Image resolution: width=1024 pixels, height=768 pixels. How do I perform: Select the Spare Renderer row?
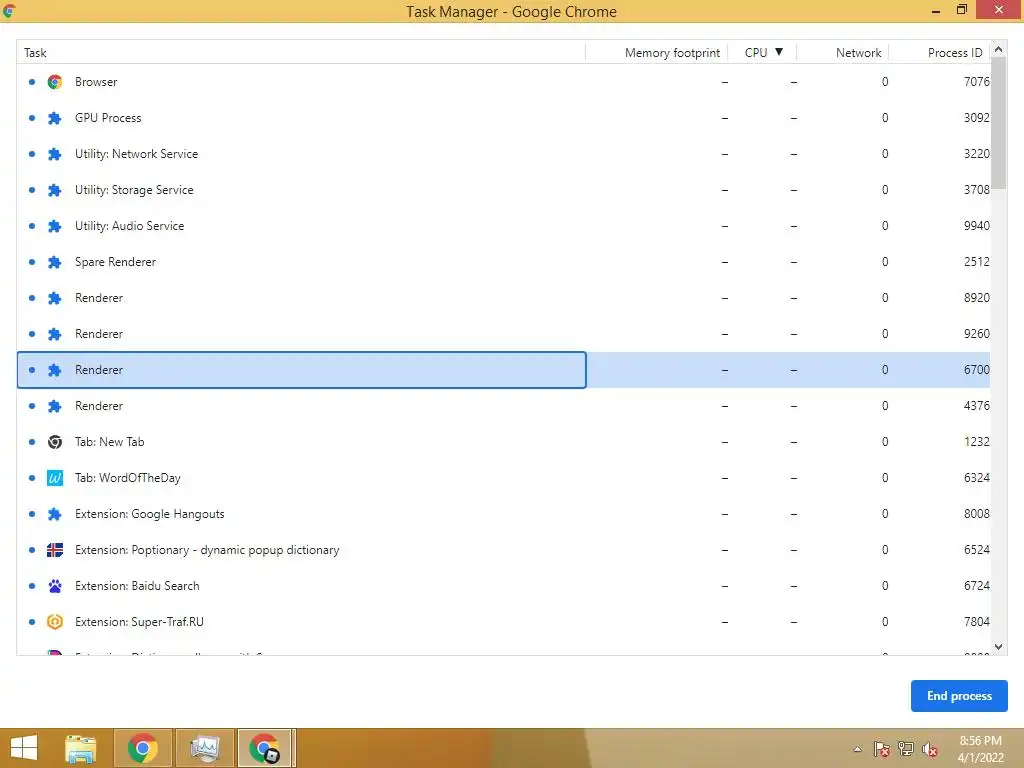click(504, 262)
